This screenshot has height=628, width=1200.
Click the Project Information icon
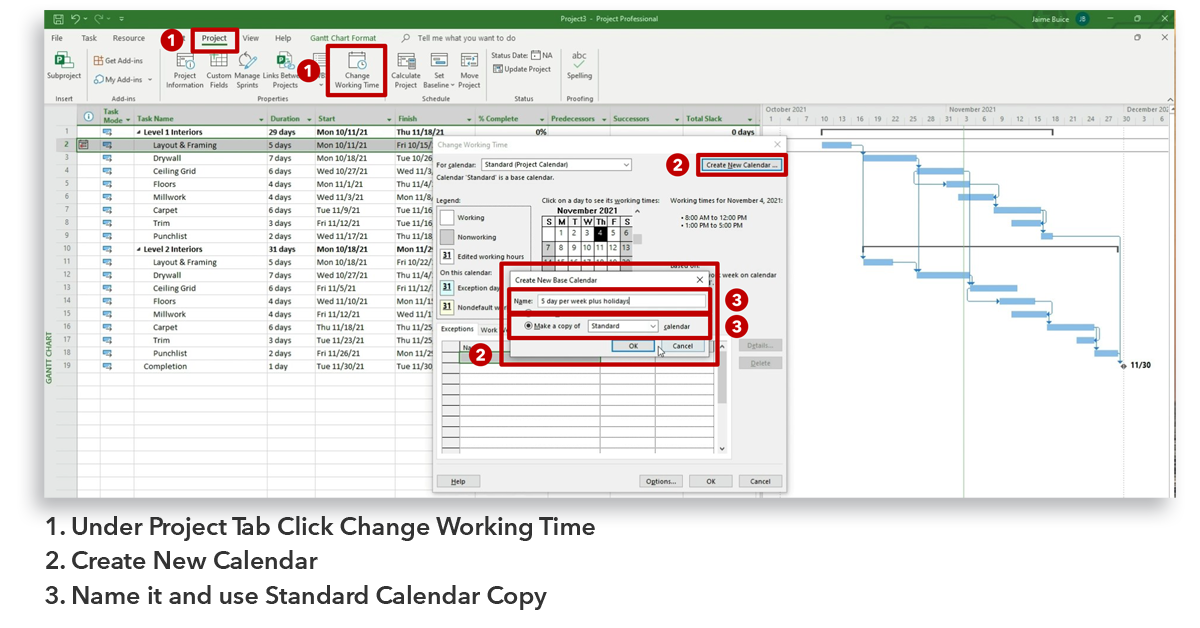[x=184, y=68]
